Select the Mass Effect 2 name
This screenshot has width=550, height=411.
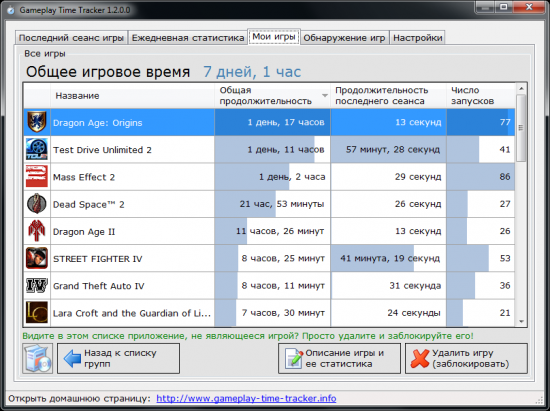click(84, 177)
